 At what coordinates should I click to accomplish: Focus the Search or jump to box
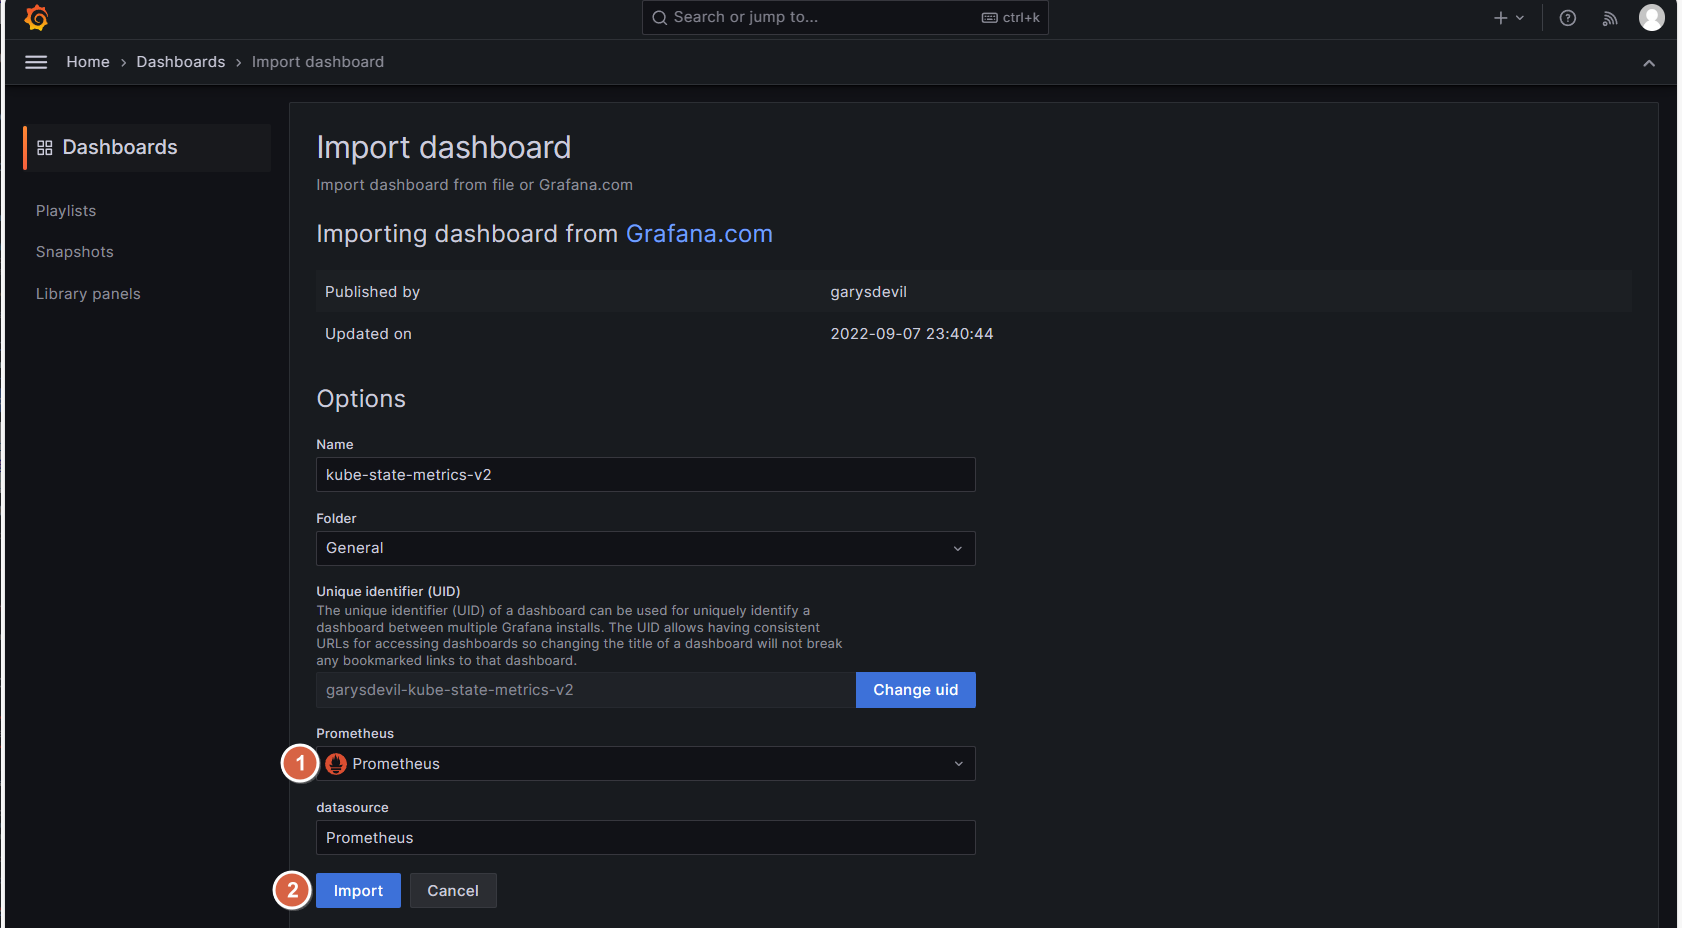[845, 18]
